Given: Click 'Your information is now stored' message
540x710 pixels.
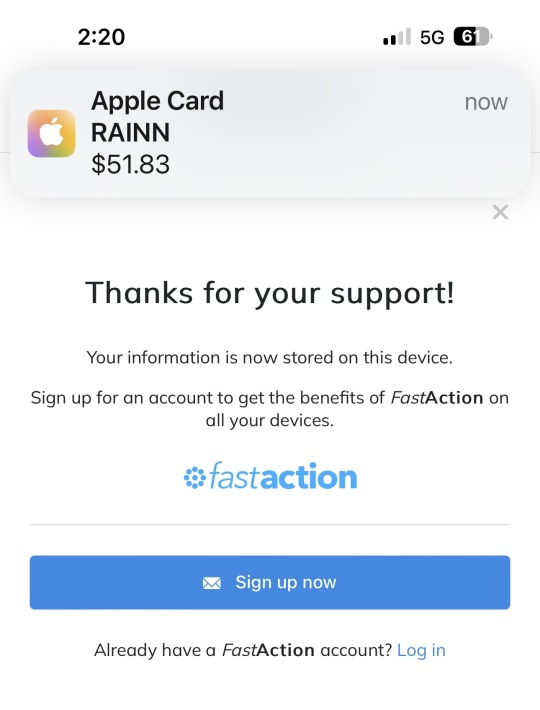Looking at the screenshot, I should (270, 358).
